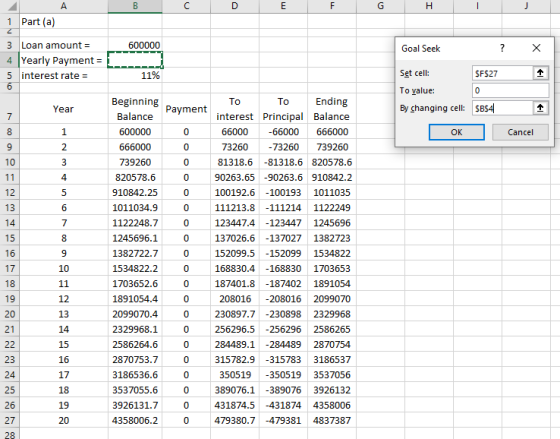Image resolution: width=560 pixels, height=439 pixels.
Task: Select year 10 Beginning Balance cell 1534822.2
Action: click(x=135, y=268)
